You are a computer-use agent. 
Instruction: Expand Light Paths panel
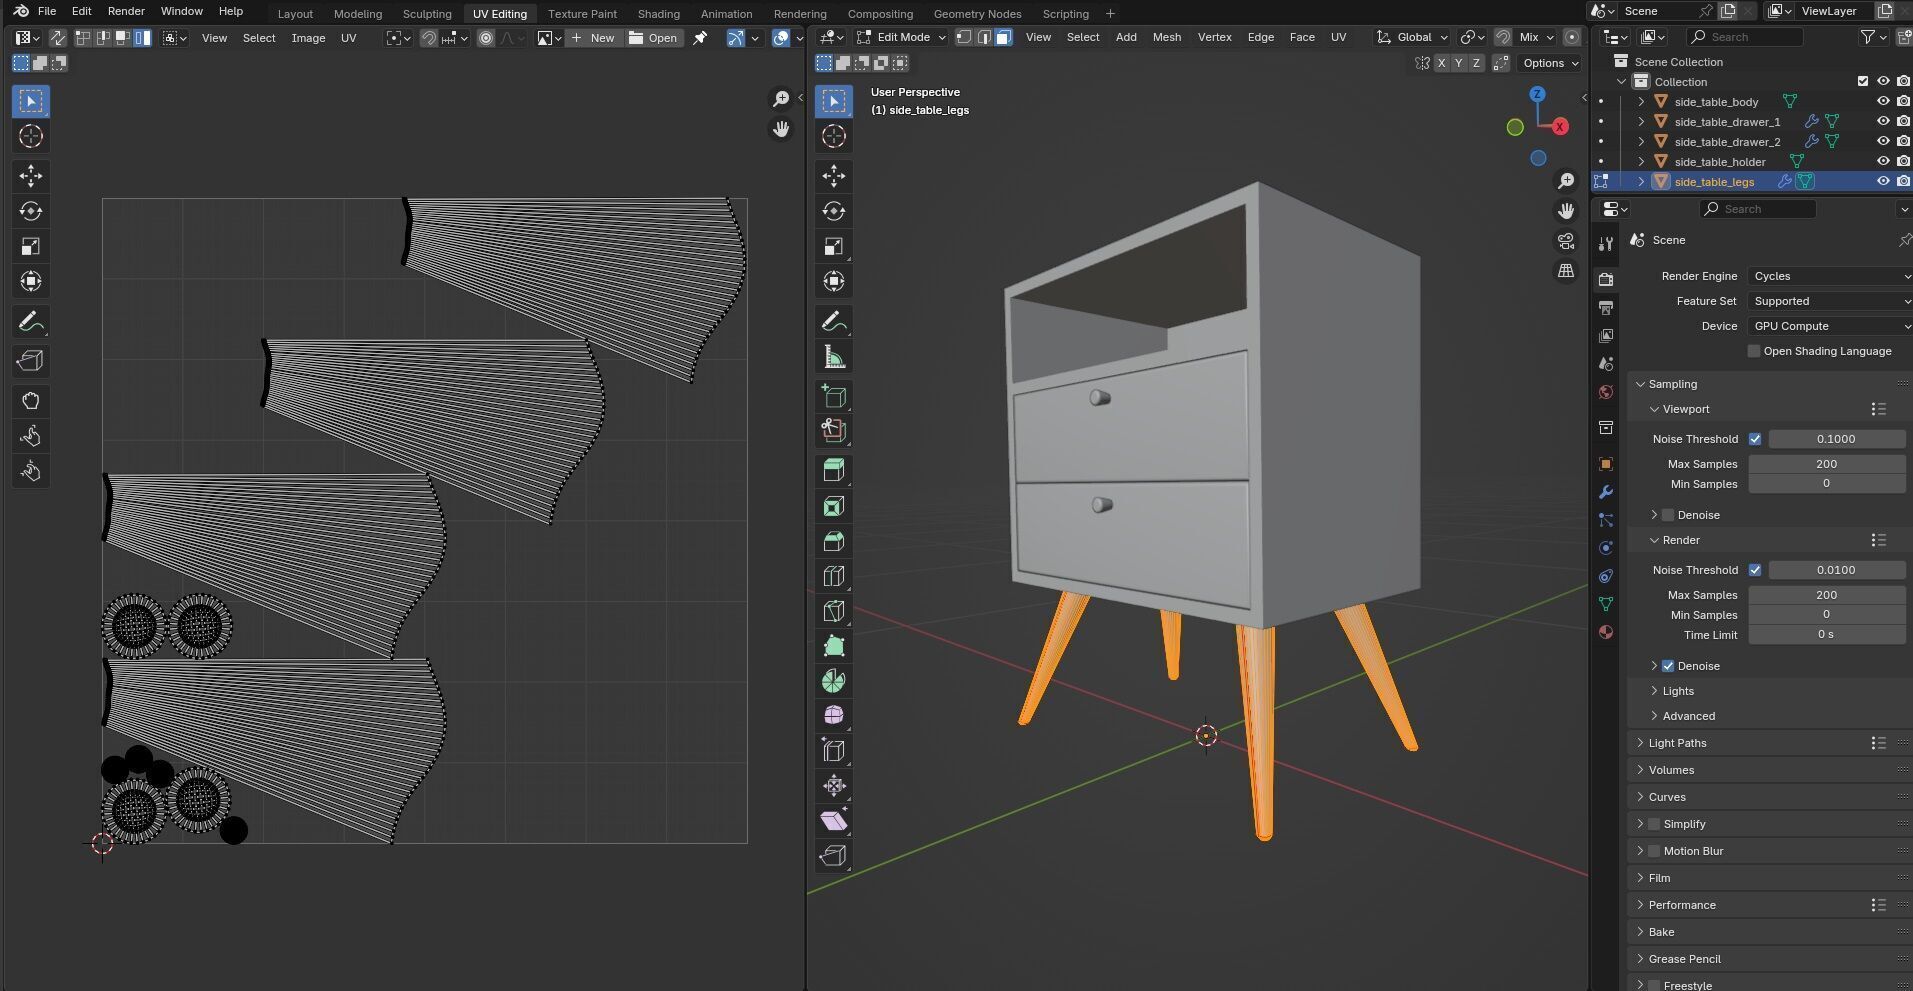pos(1677,743)
